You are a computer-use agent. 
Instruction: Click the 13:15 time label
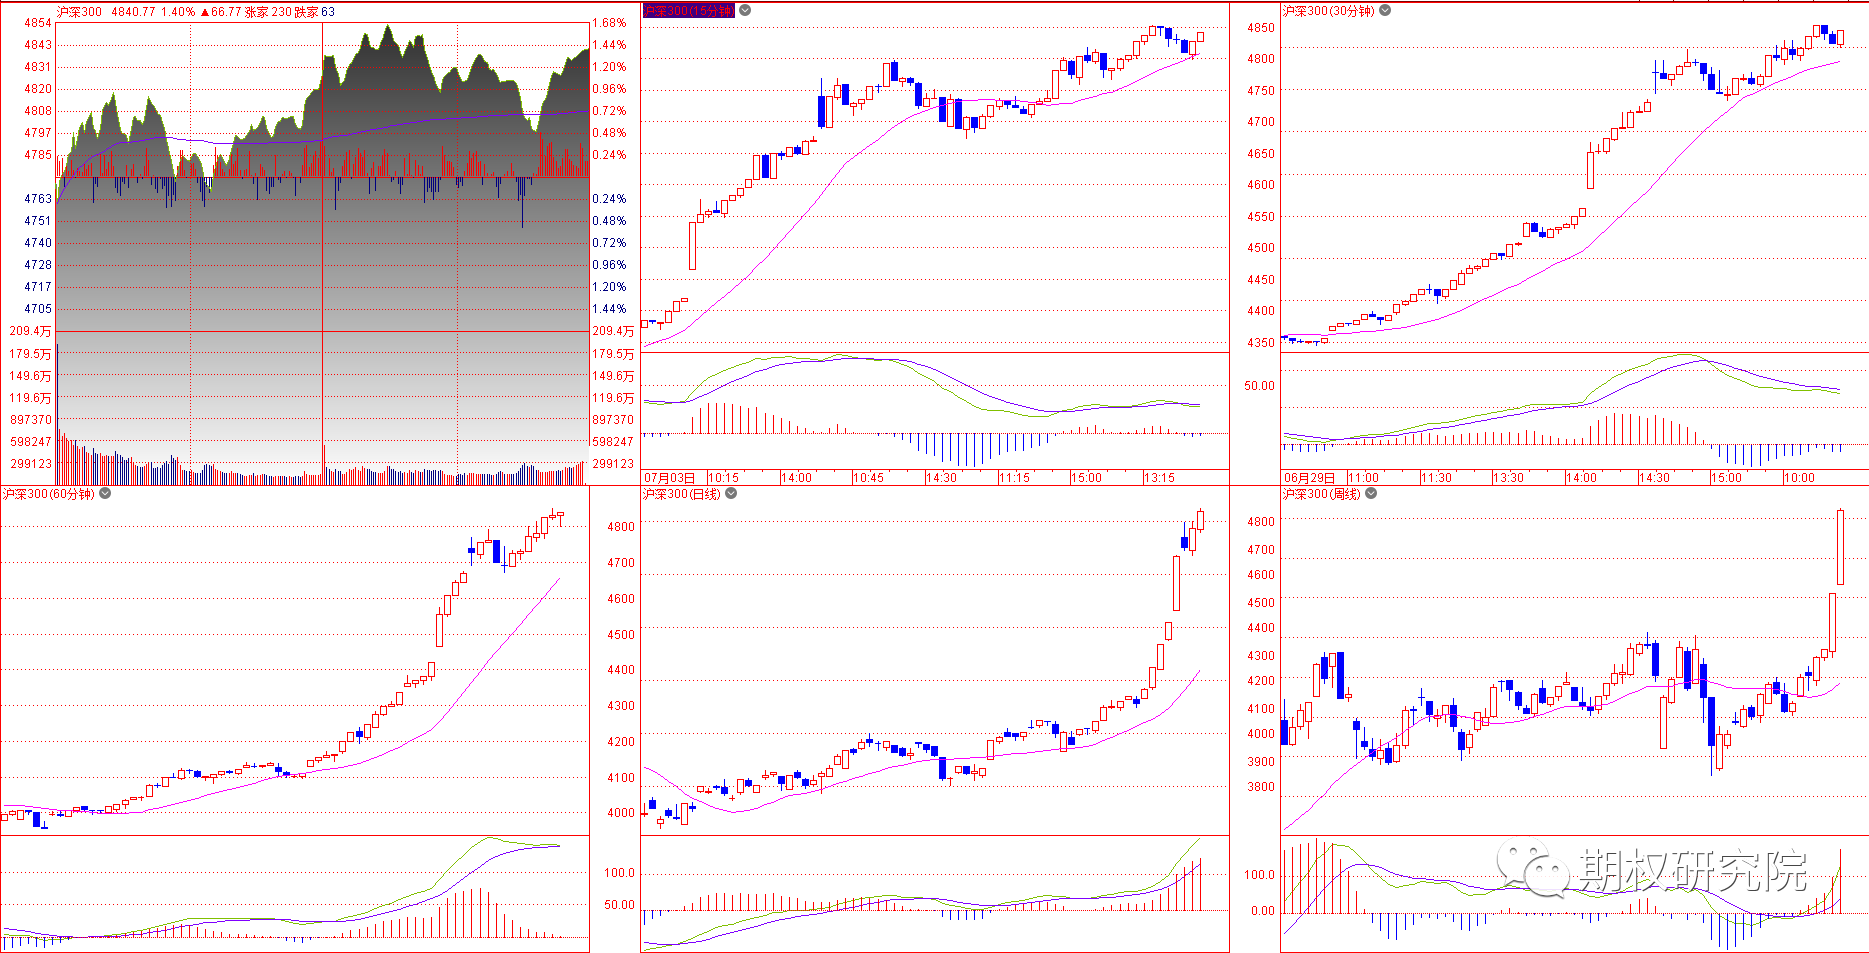coord(1159,478)
